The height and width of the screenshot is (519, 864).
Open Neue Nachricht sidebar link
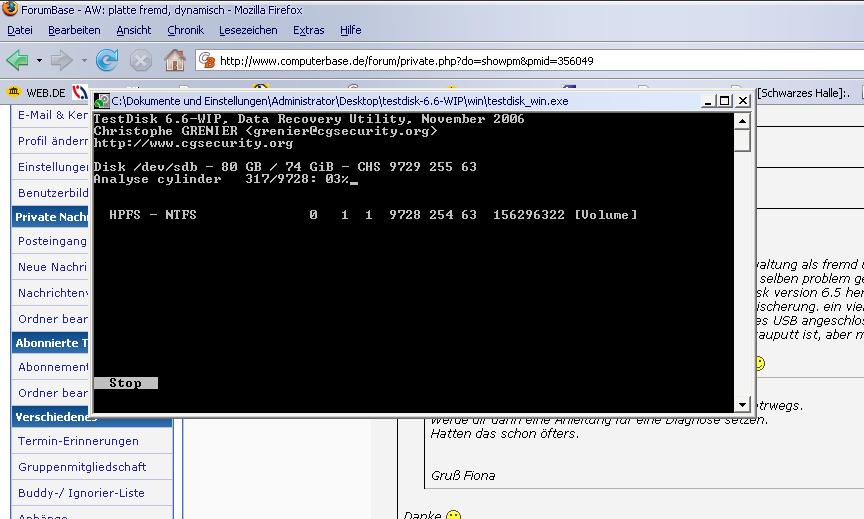pyautogui.click(x=52, y=267)
